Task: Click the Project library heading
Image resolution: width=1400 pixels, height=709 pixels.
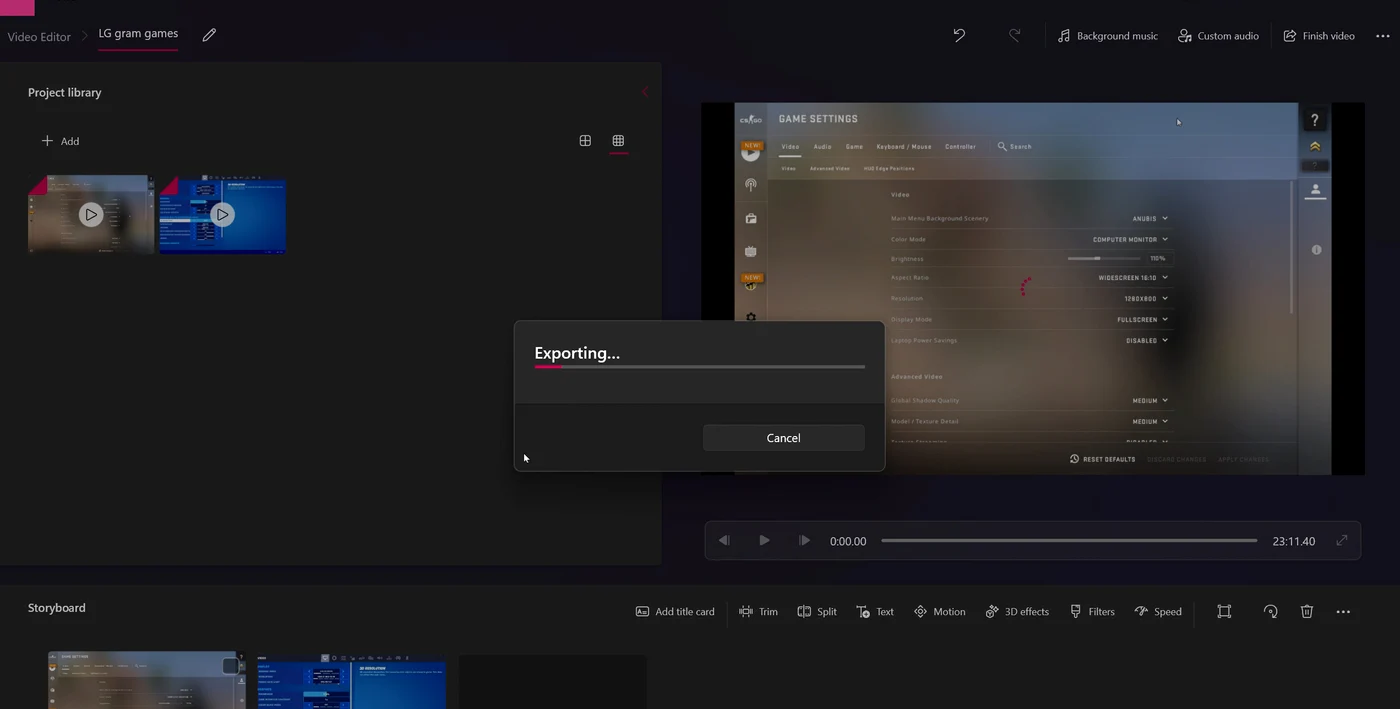Action: (x=65, y=92)
